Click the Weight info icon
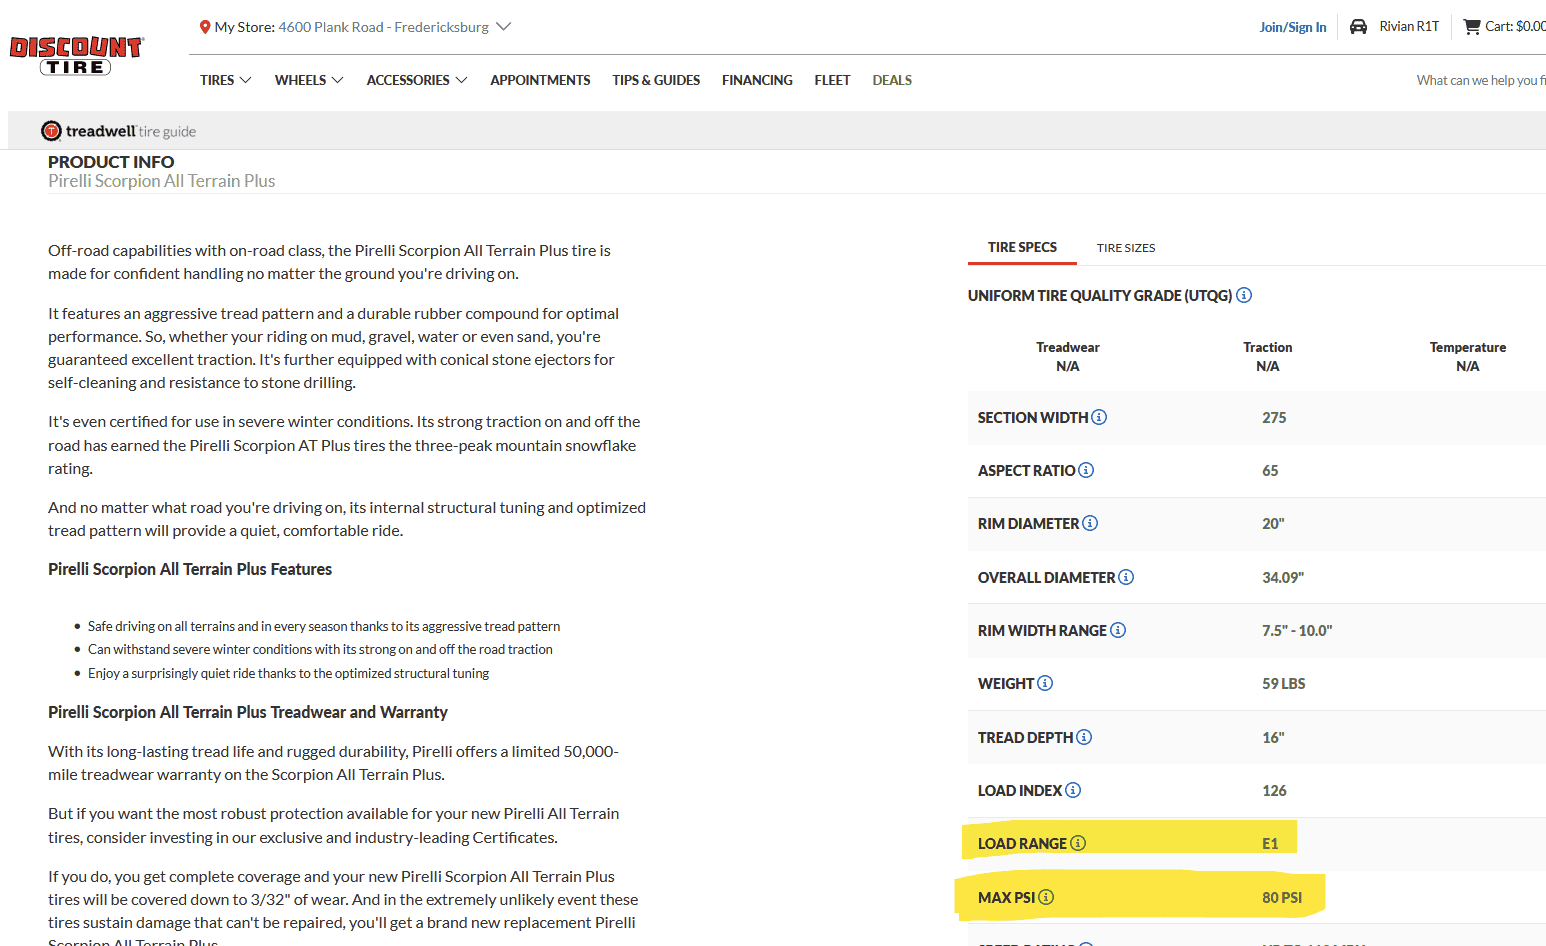 tap(1045, 683)
